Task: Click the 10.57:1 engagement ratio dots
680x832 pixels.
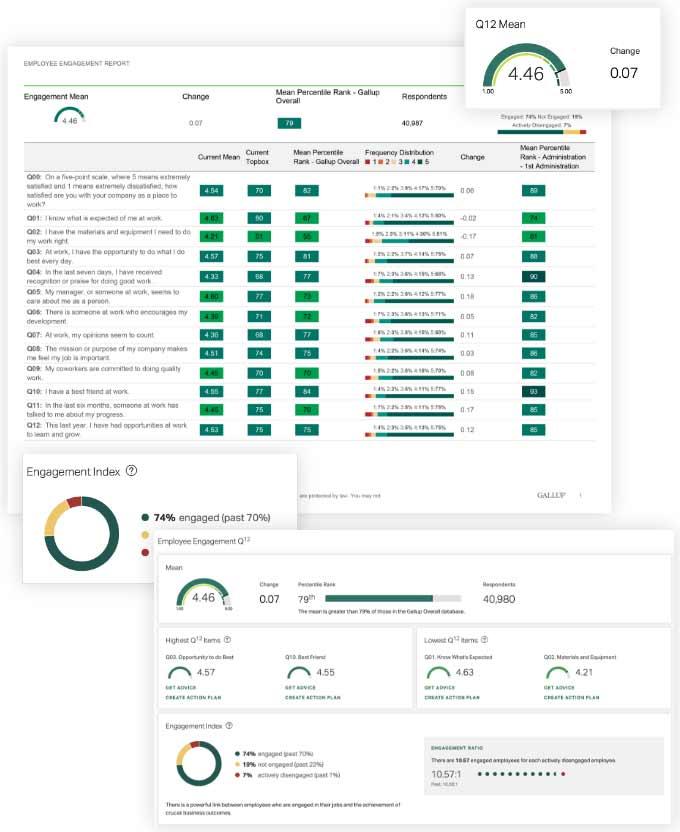Action: pyautogui.click(x=521, y=774)
